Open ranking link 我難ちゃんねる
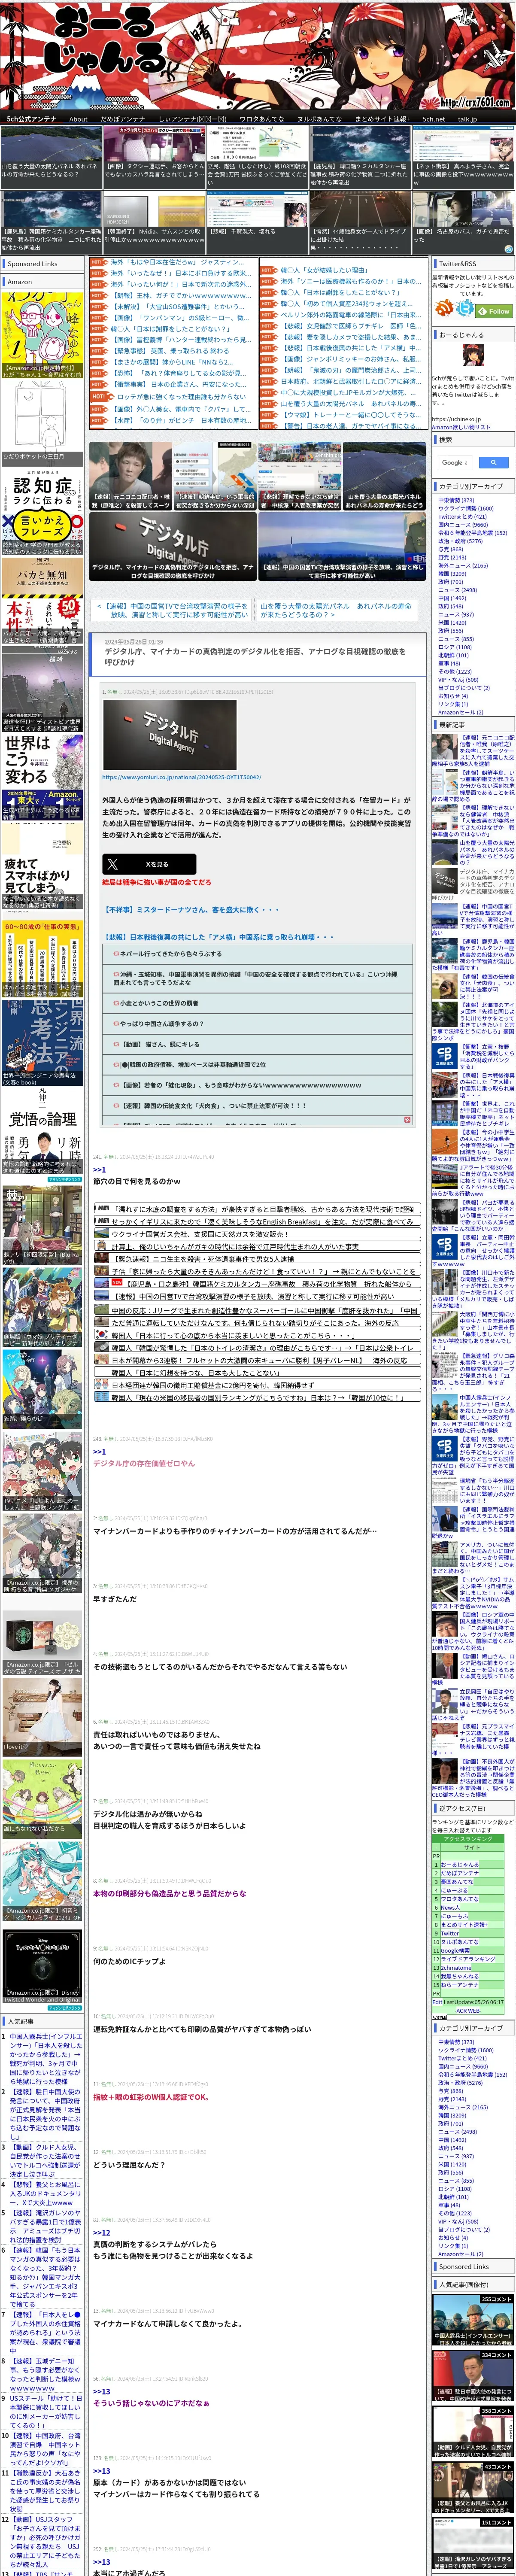The image size is (516, 2576). pyautogui.click(x=460, y=1975)
